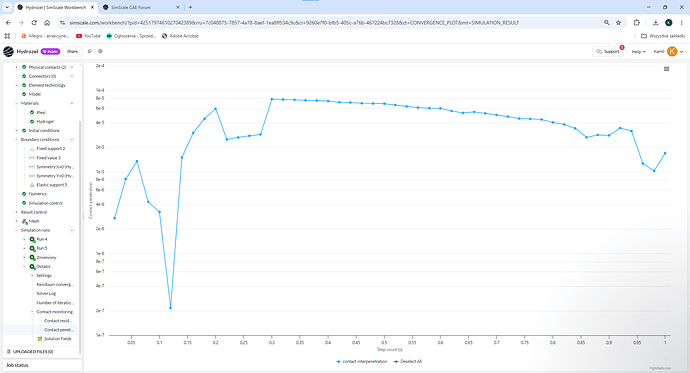The image size is (690, 373).
Task: Expand the Zmieniony run node
Action: [24, 257]
